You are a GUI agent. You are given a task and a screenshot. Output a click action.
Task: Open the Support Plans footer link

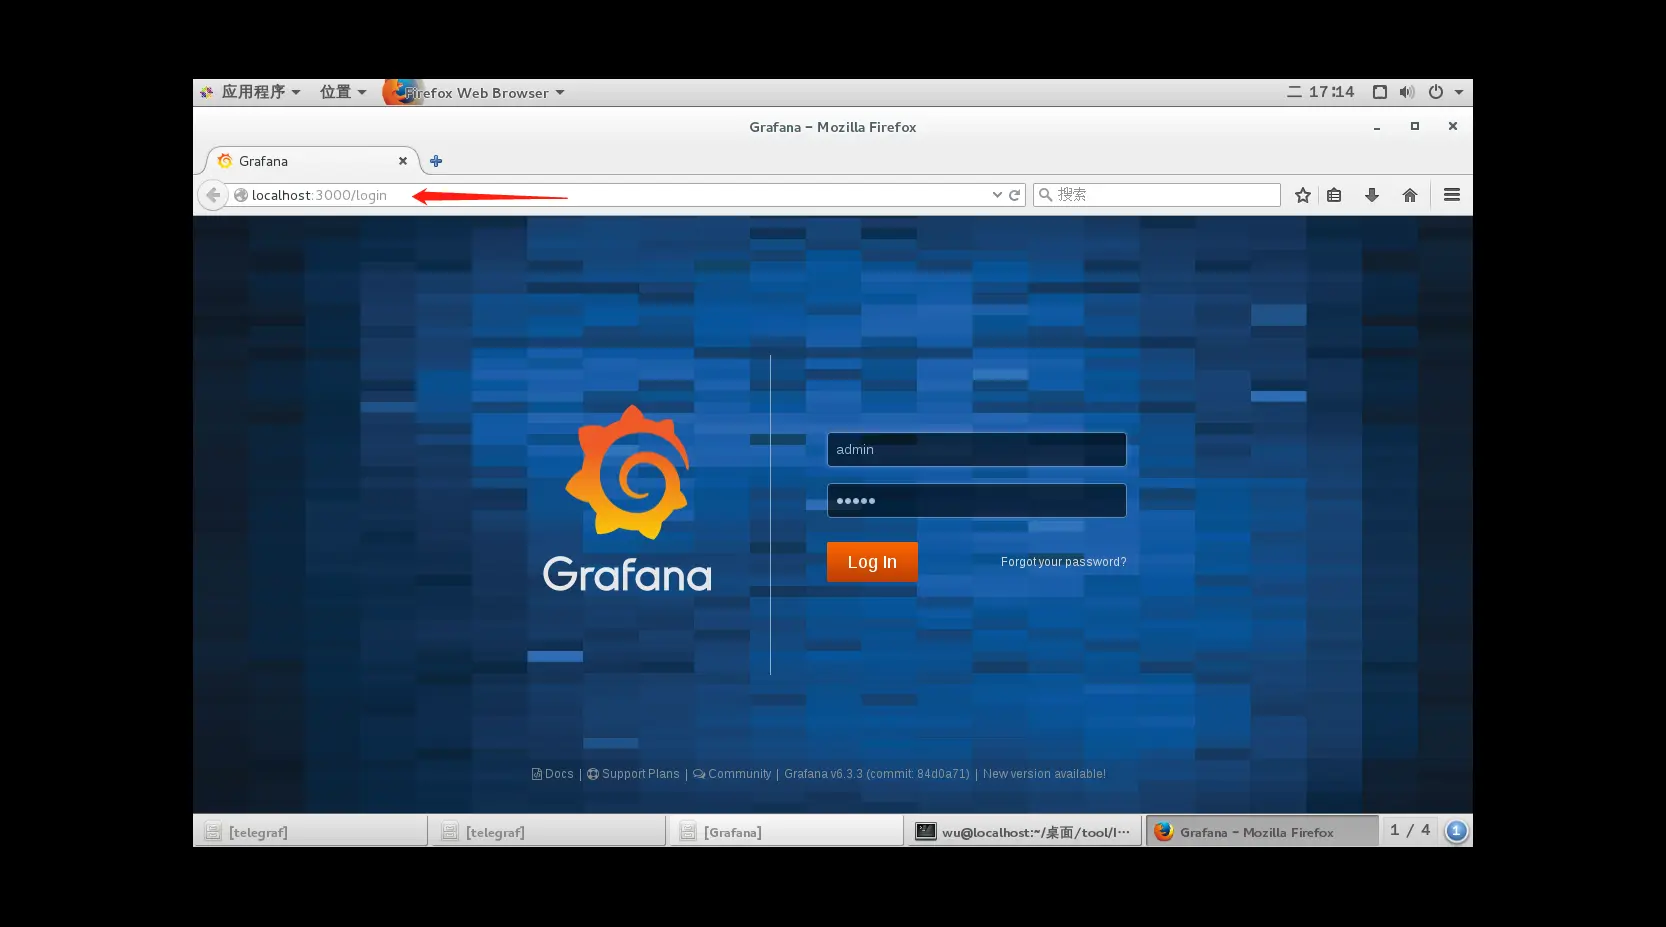633,774
